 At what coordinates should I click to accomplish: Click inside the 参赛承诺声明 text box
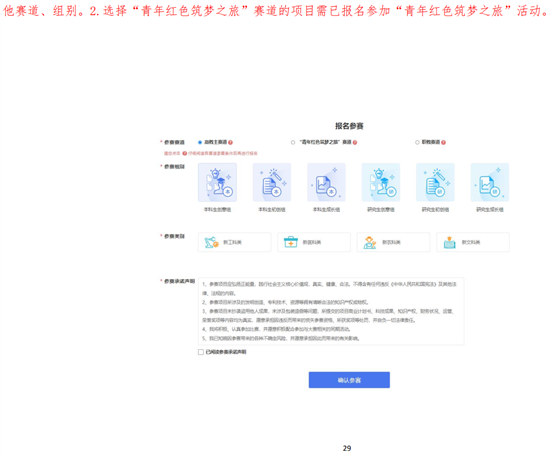click(x=331, y=311)
